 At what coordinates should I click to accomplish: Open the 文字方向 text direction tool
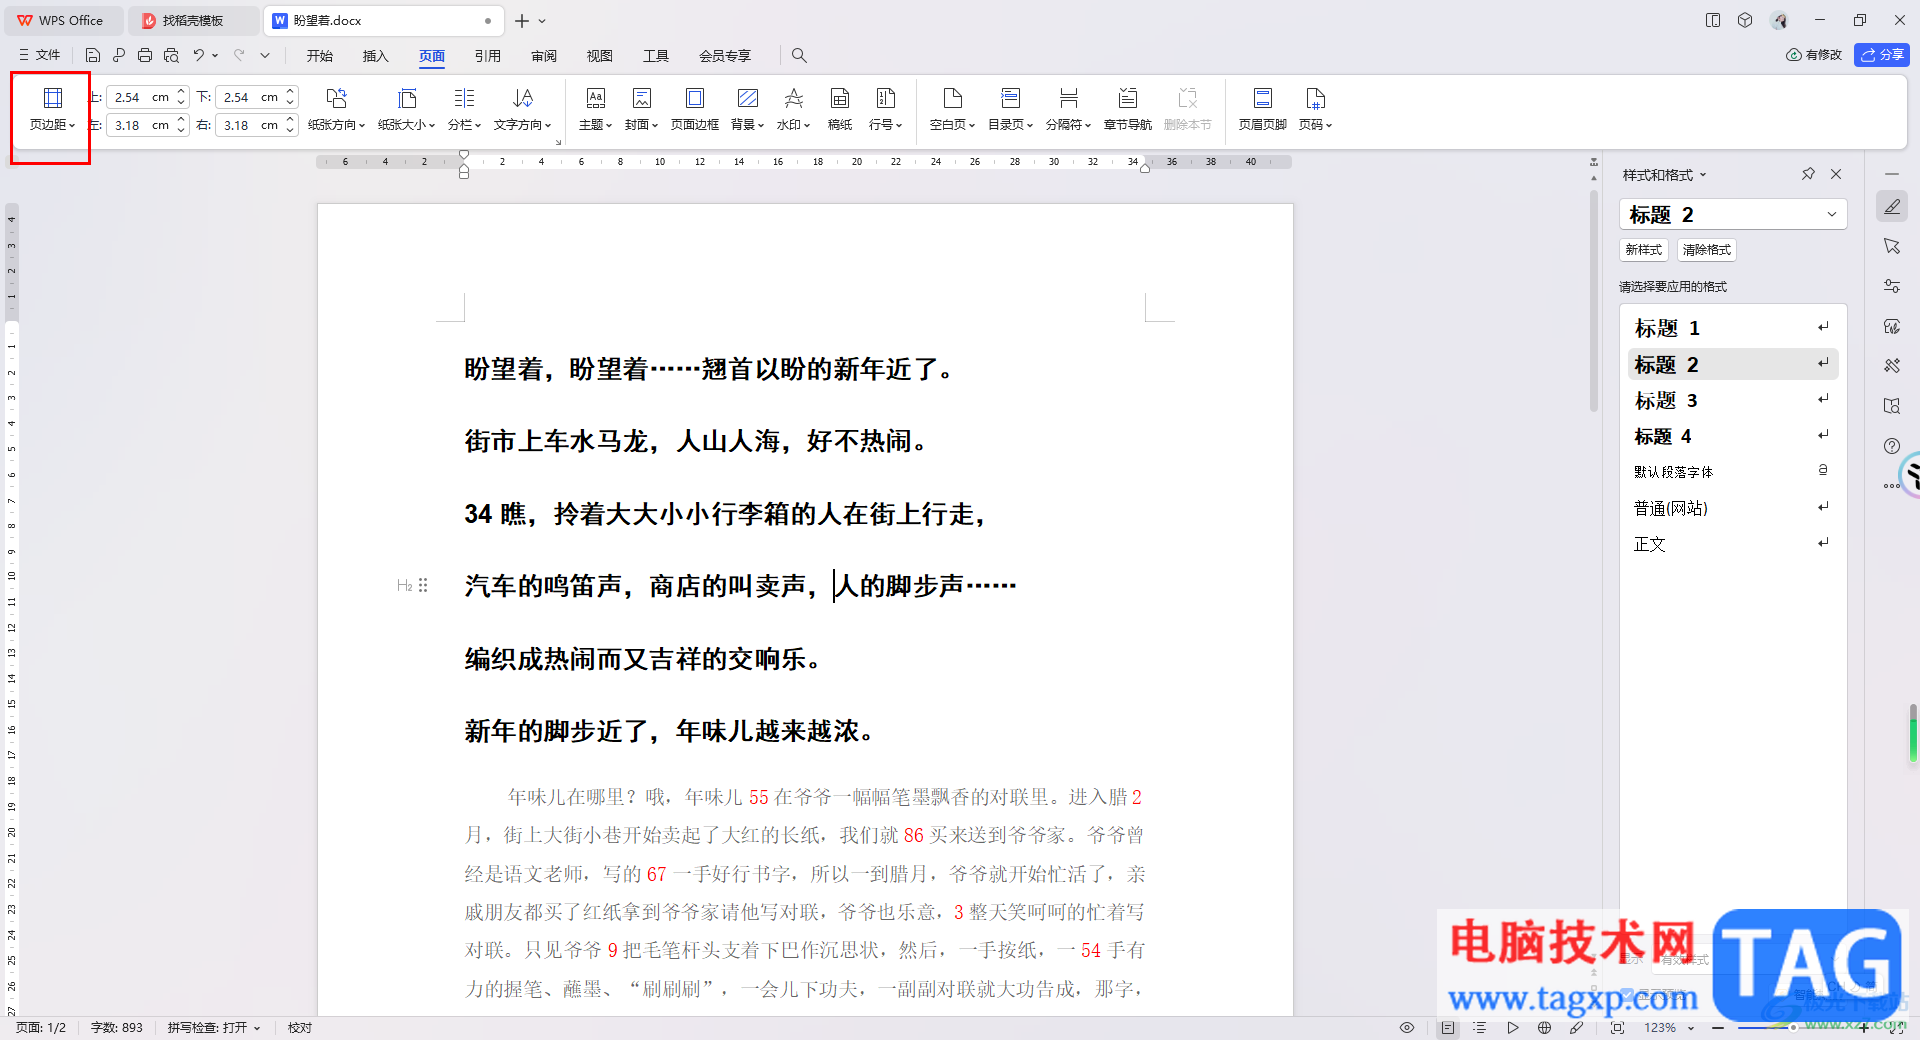(522, 110)
